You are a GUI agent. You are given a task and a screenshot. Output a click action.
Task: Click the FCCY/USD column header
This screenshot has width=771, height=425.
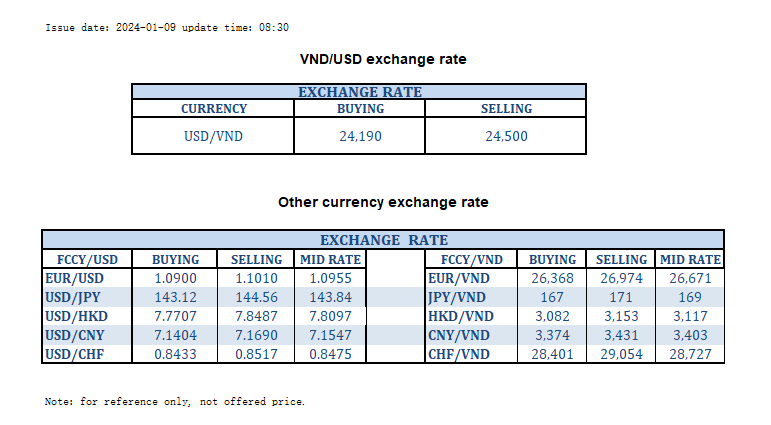tap(88, 259)
